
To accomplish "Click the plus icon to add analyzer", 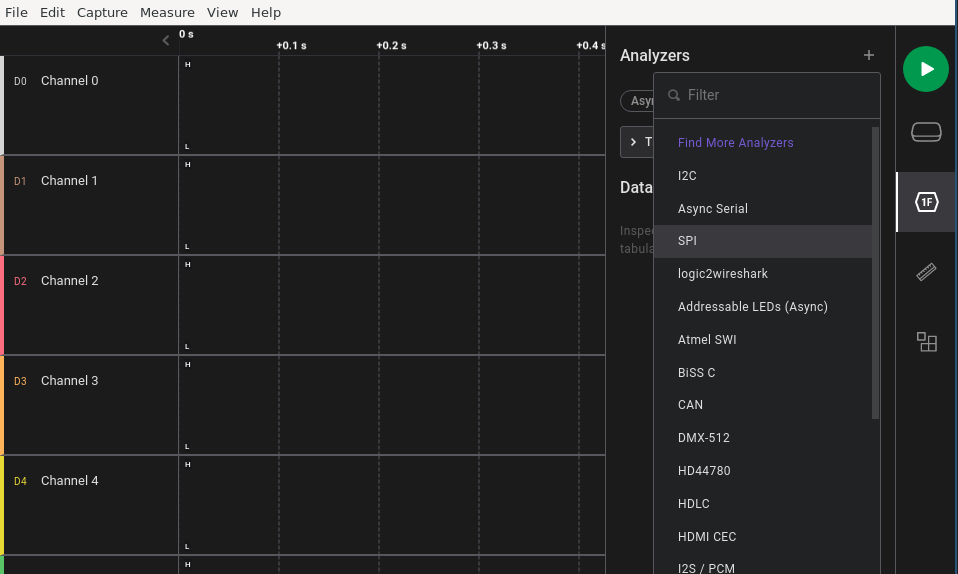I will click(x=869, y=56).
